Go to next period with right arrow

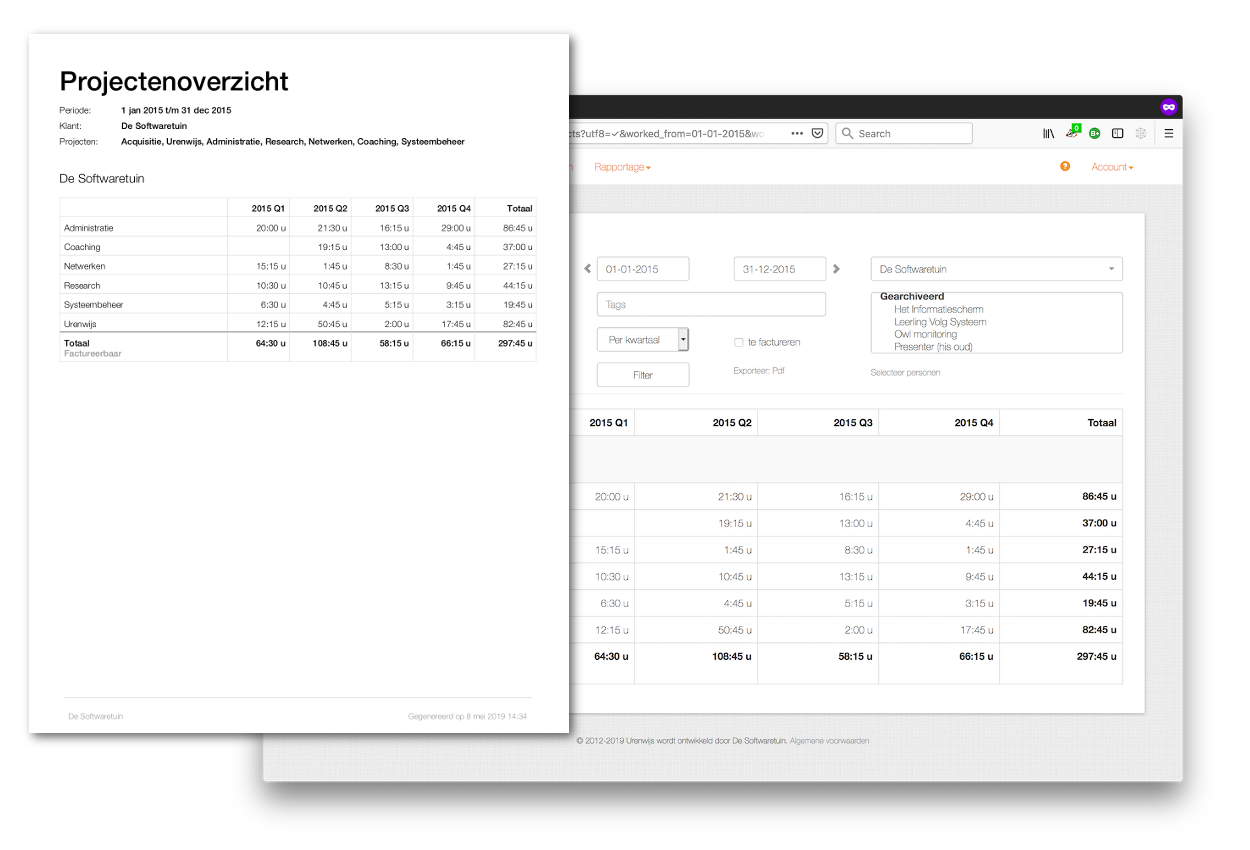836,269
